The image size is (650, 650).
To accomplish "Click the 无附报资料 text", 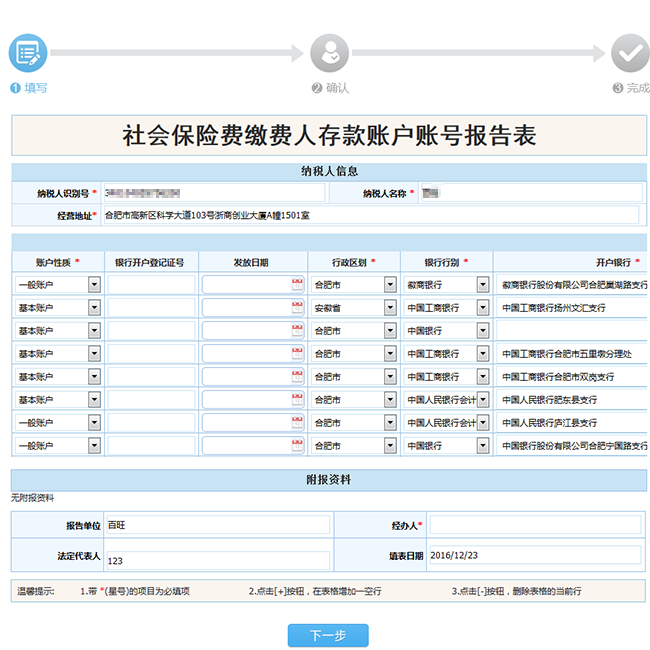I will (x=32, y=498).
